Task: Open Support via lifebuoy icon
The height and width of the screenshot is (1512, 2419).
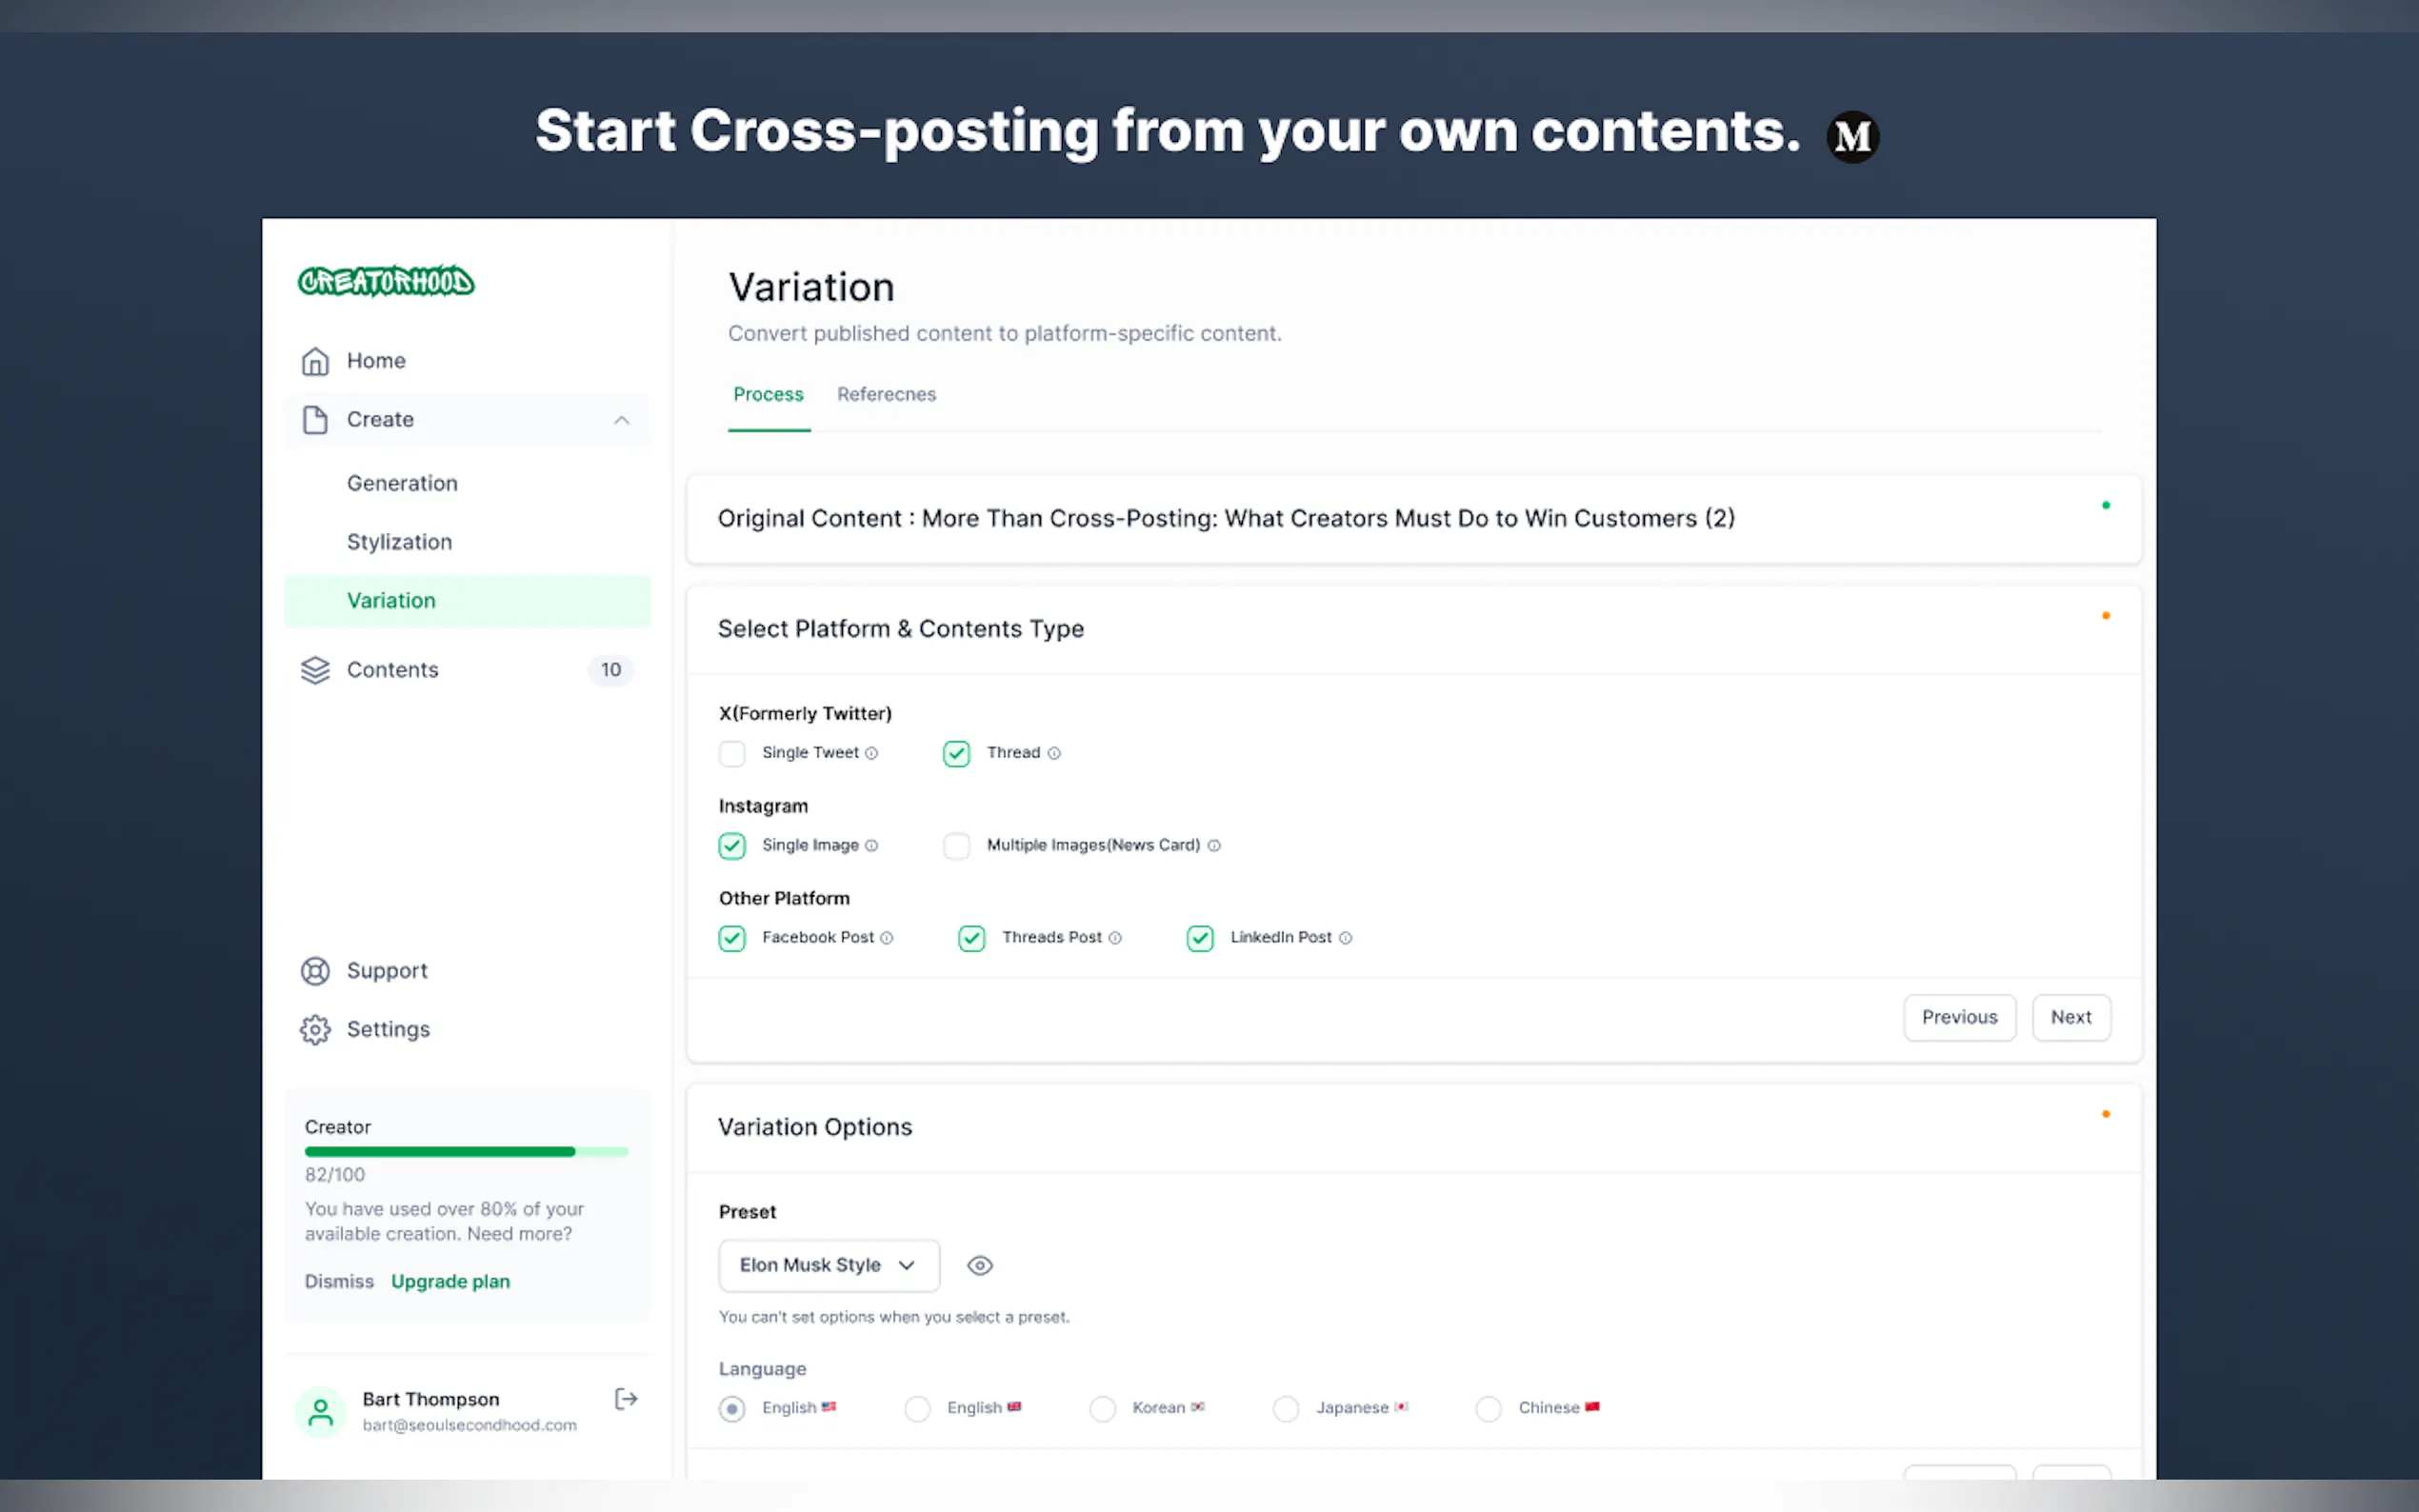Action: click(315, 971)
